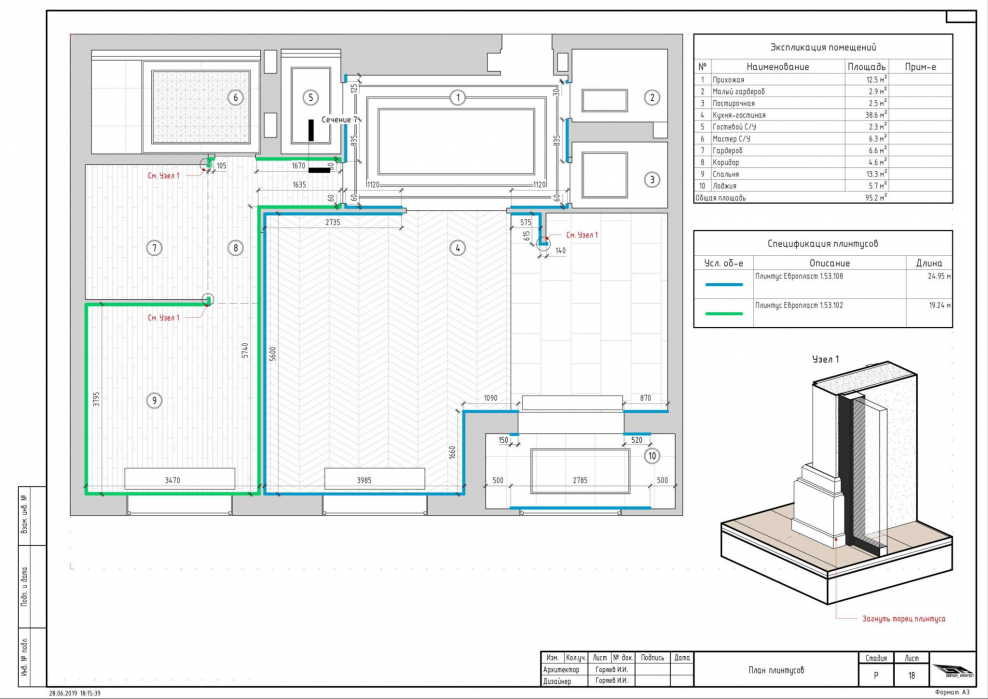This screenshot has height=699, width=988.
Task: Click 'Плинтус Европласт 1.53.108' description
Action: pos(800,278)
